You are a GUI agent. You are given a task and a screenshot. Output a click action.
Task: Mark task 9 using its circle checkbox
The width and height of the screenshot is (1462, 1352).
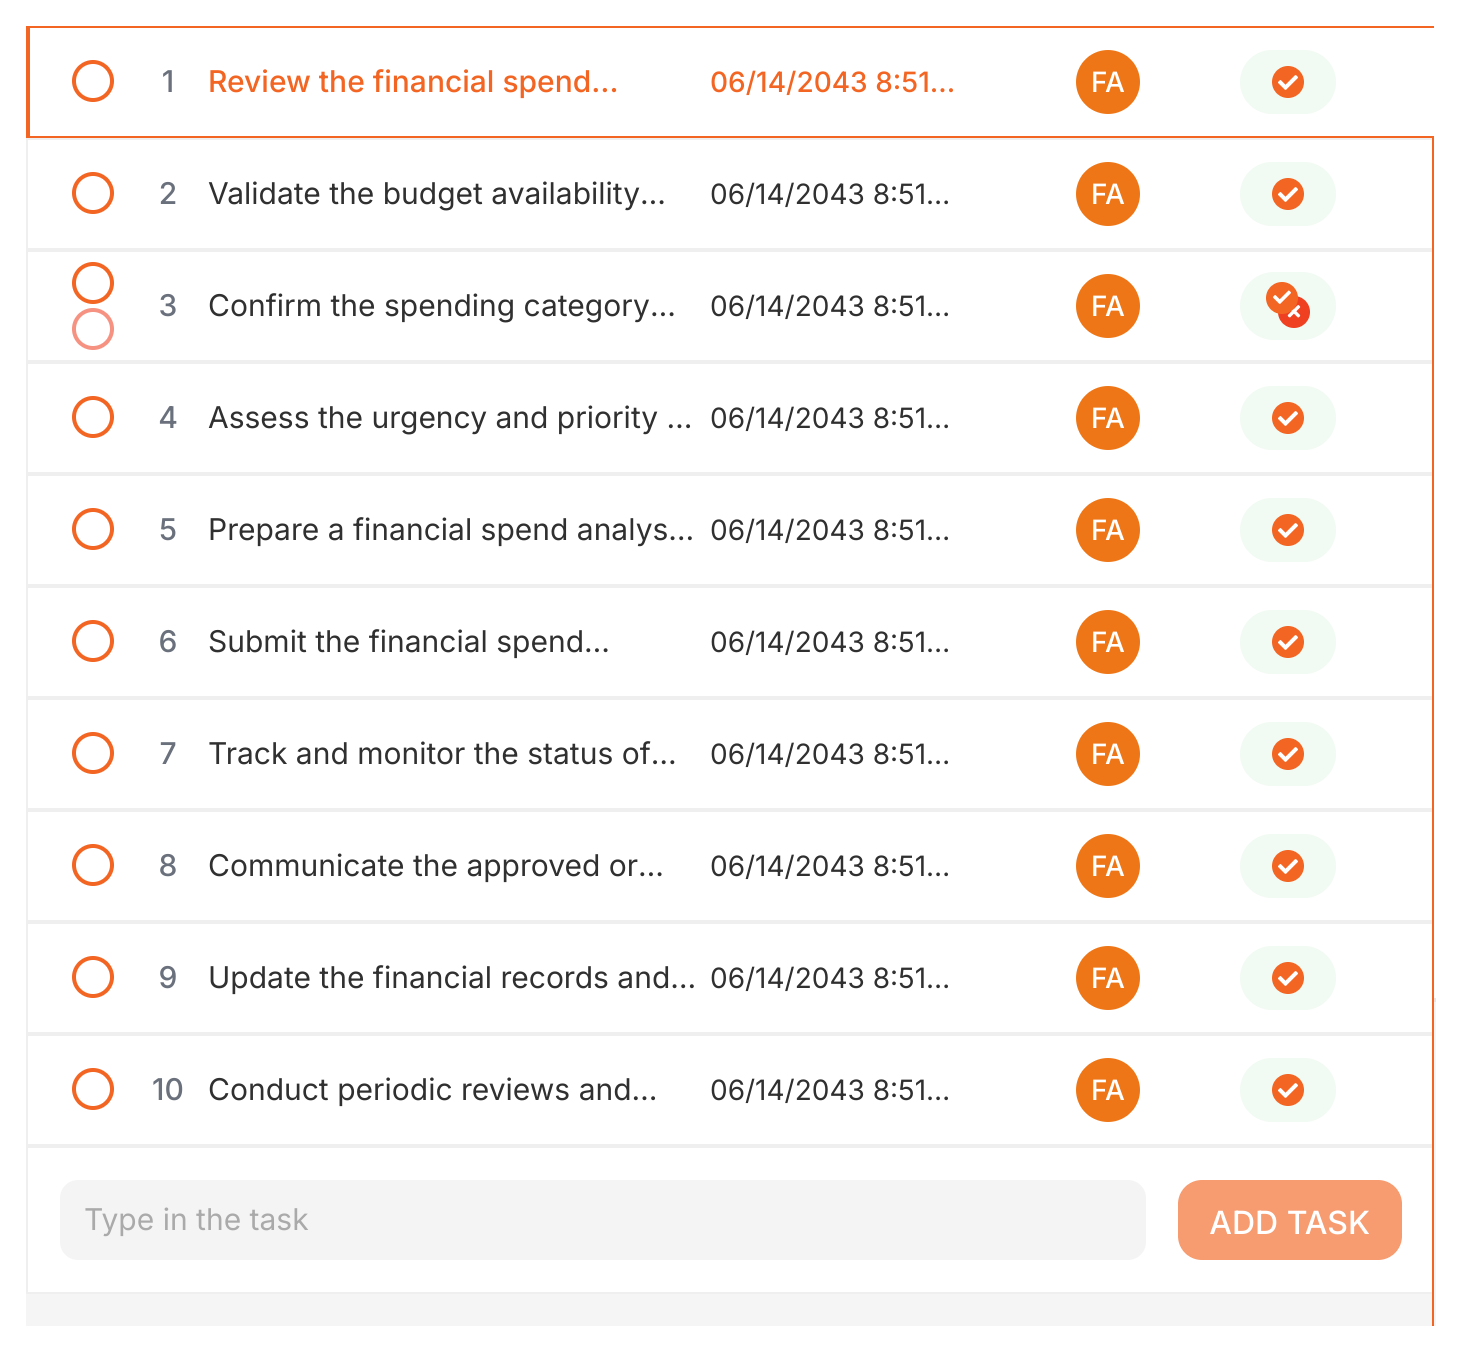(x=92, y=977)
